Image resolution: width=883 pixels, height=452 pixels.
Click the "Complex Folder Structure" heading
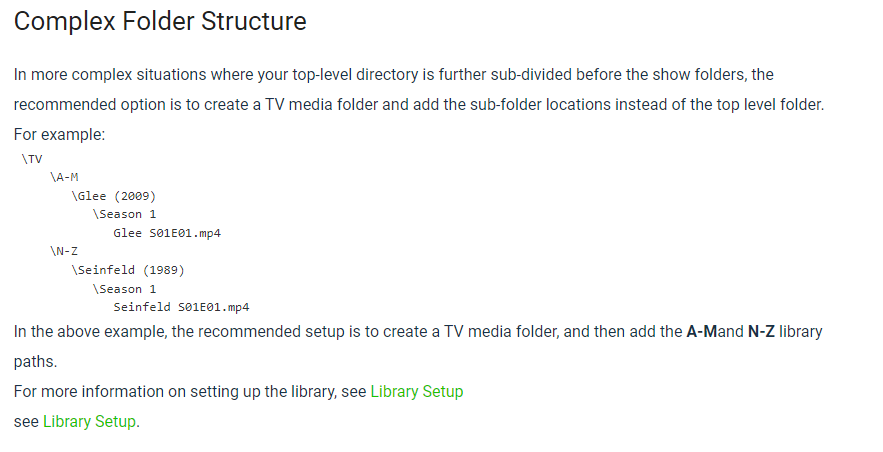(160, 21)
